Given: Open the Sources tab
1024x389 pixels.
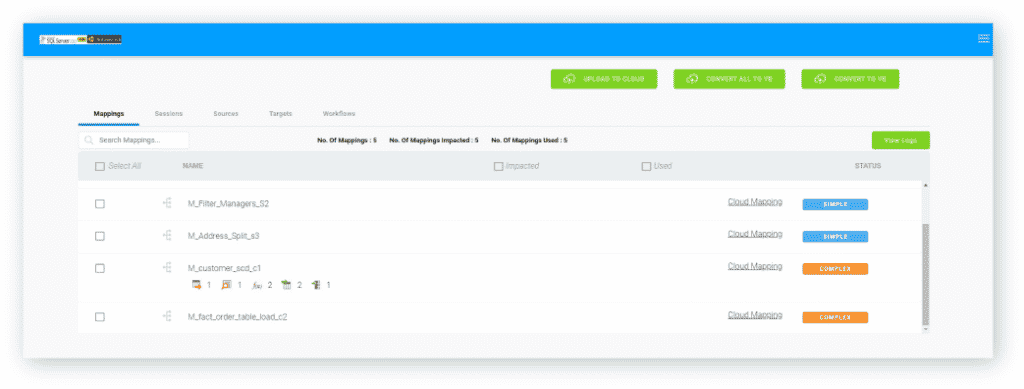Looking at the screenshot, I should 226,114.
